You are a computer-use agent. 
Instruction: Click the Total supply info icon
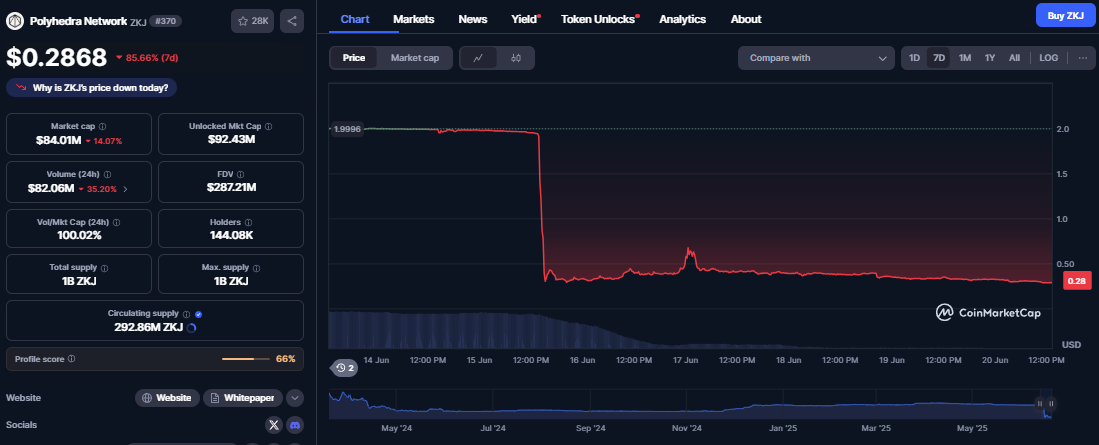pos(104,268)
